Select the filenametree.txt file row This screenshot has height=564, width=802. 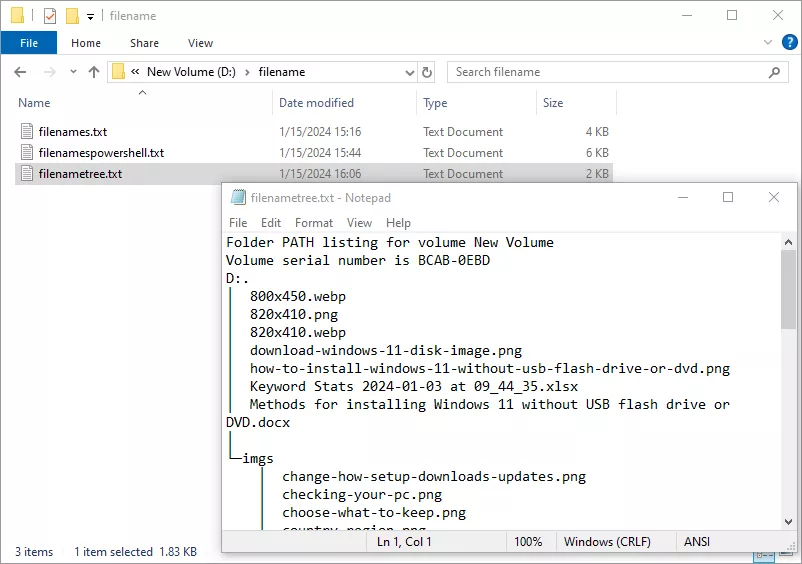click(x=314, y=174)
